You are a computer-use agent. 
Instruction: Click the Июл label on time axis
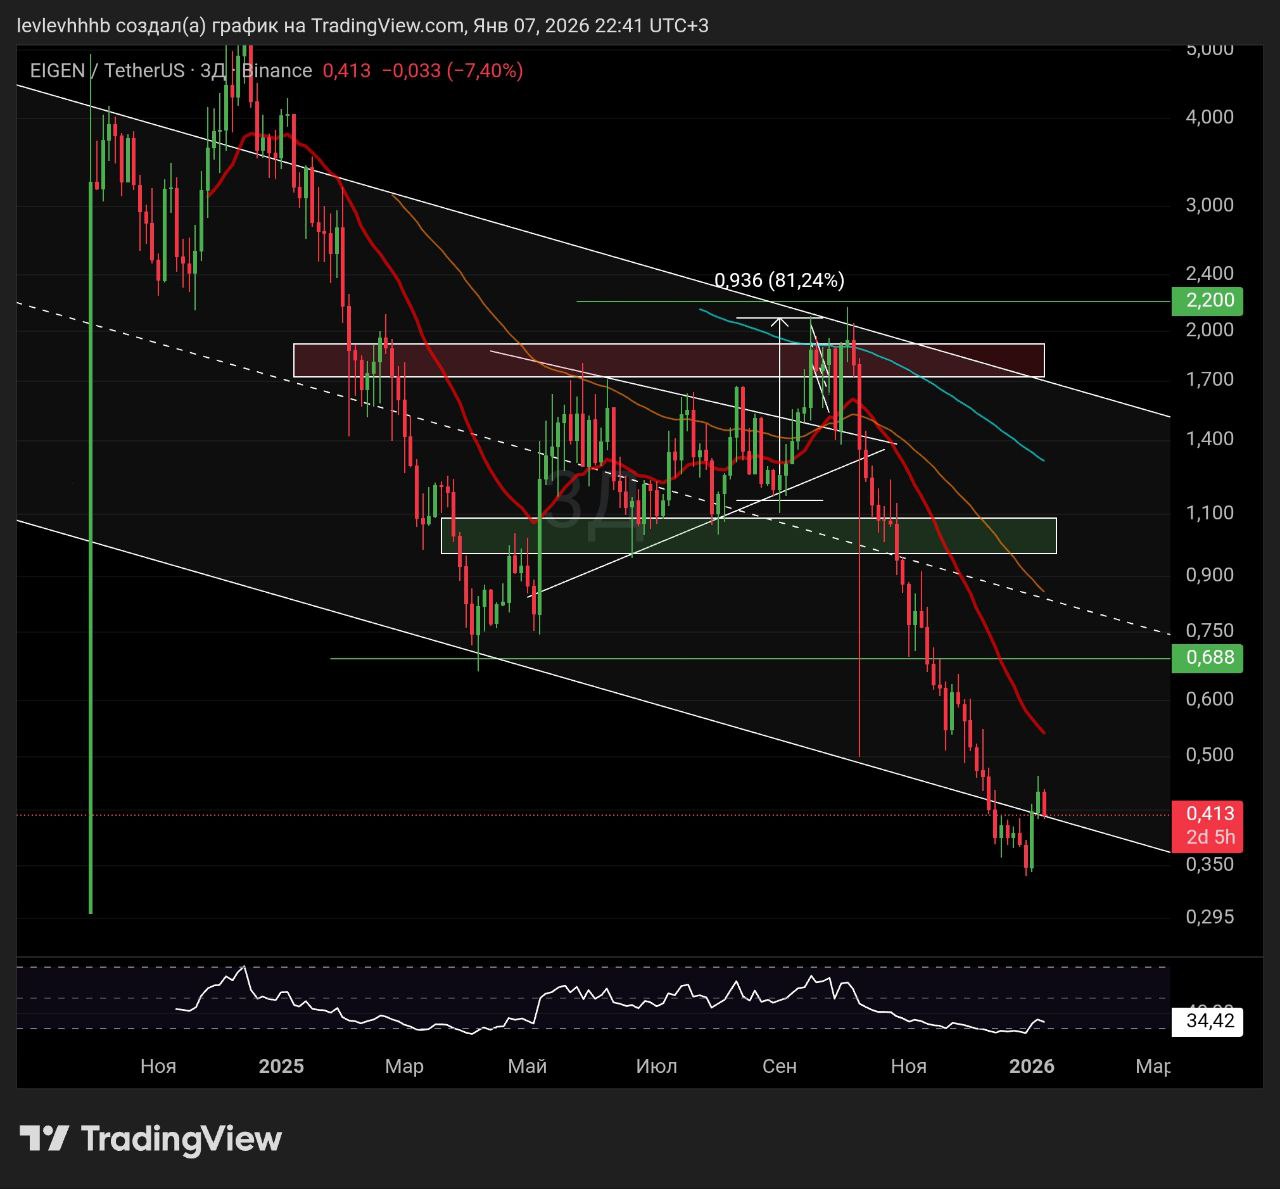coord(656,1066)
